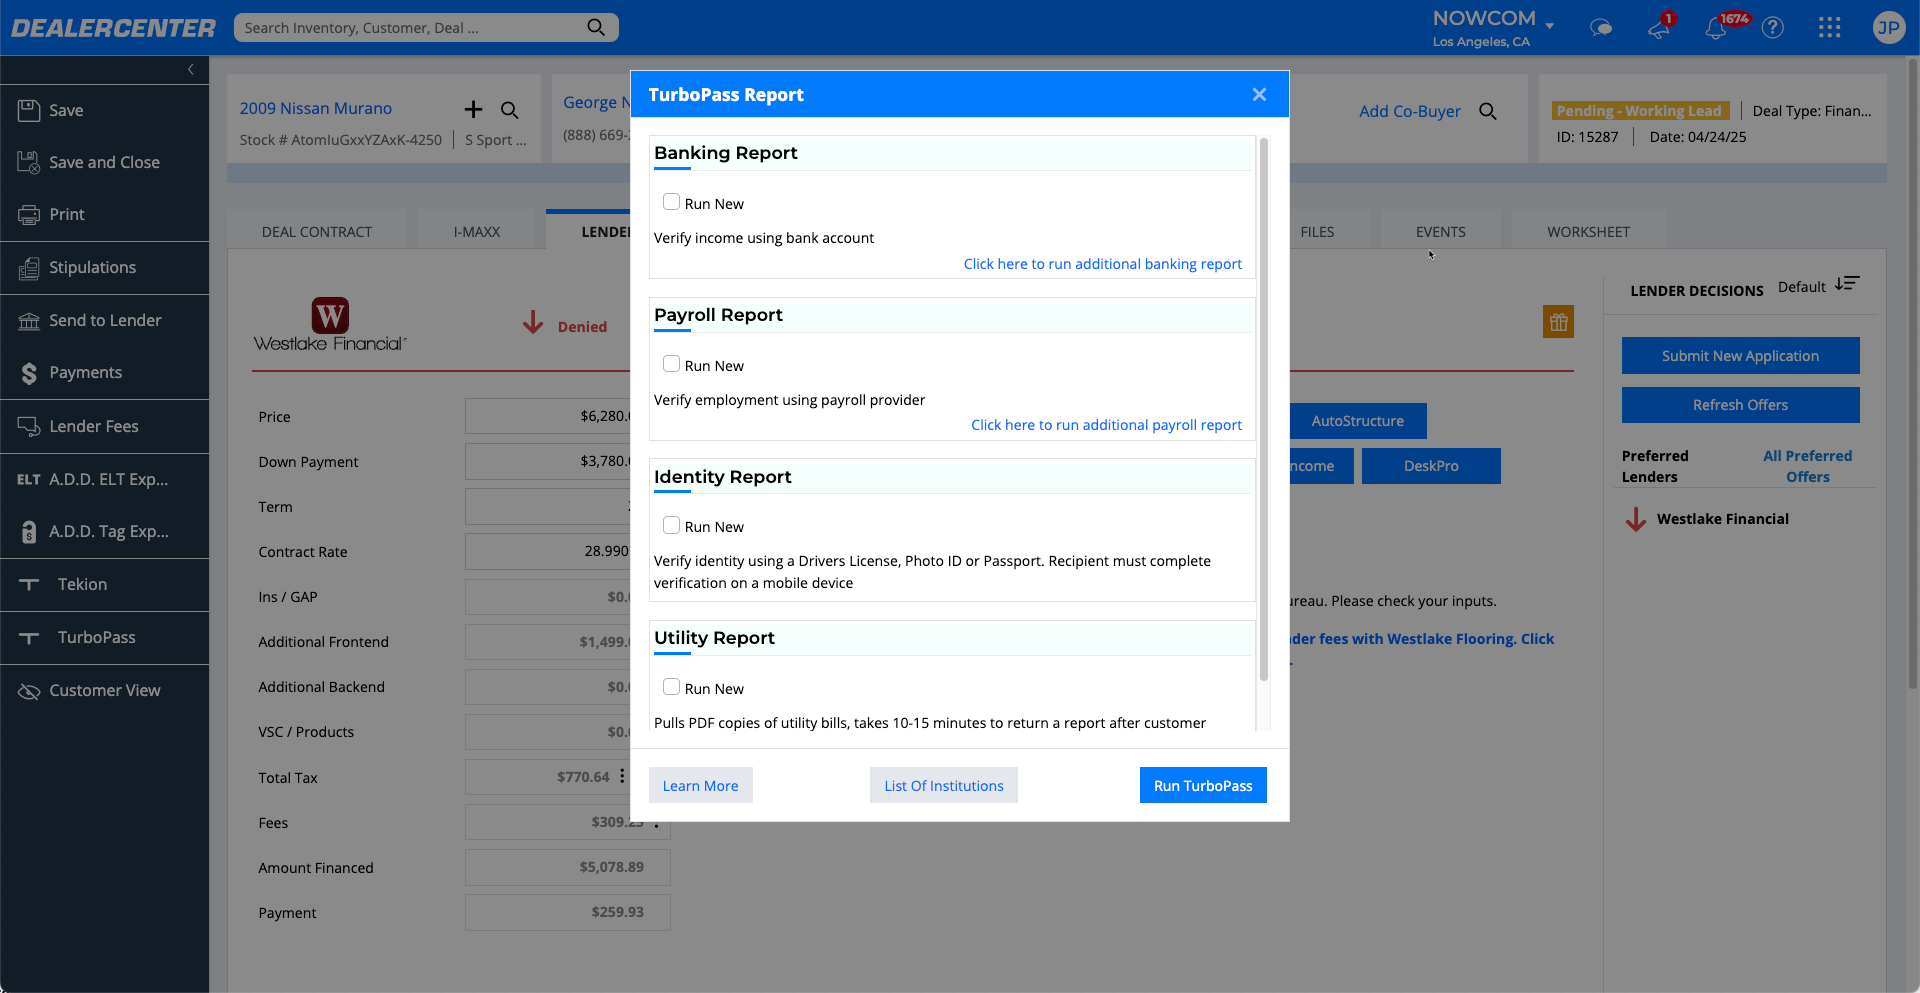Image resolution: width=1920 pixels, height=993 pixels.
Task: Toggle Customer View eye icon
Action: click(x=29, y=690)
